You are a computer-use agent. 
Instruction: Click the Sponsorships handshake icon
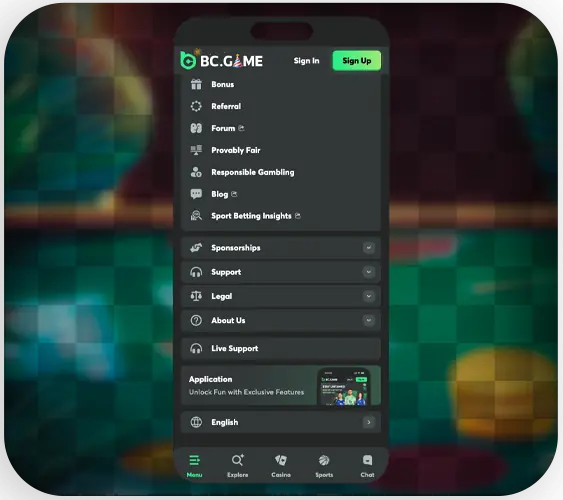196,248
